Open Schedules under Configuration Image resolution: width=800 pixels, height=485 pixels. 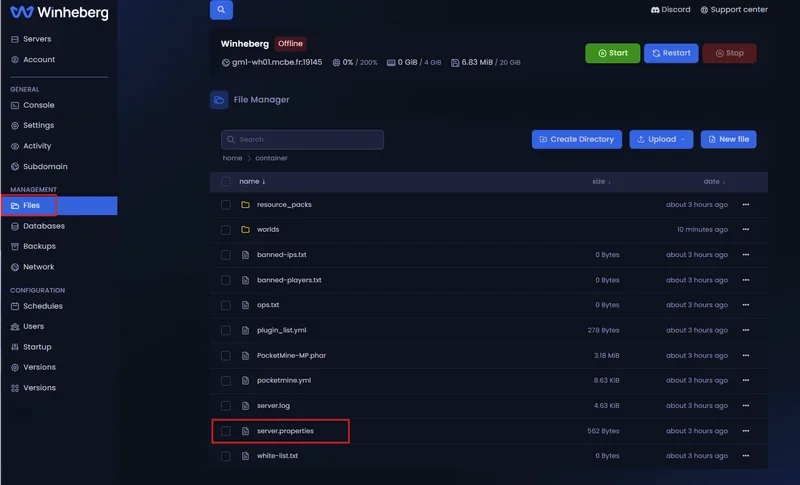(x=37, y=306)
